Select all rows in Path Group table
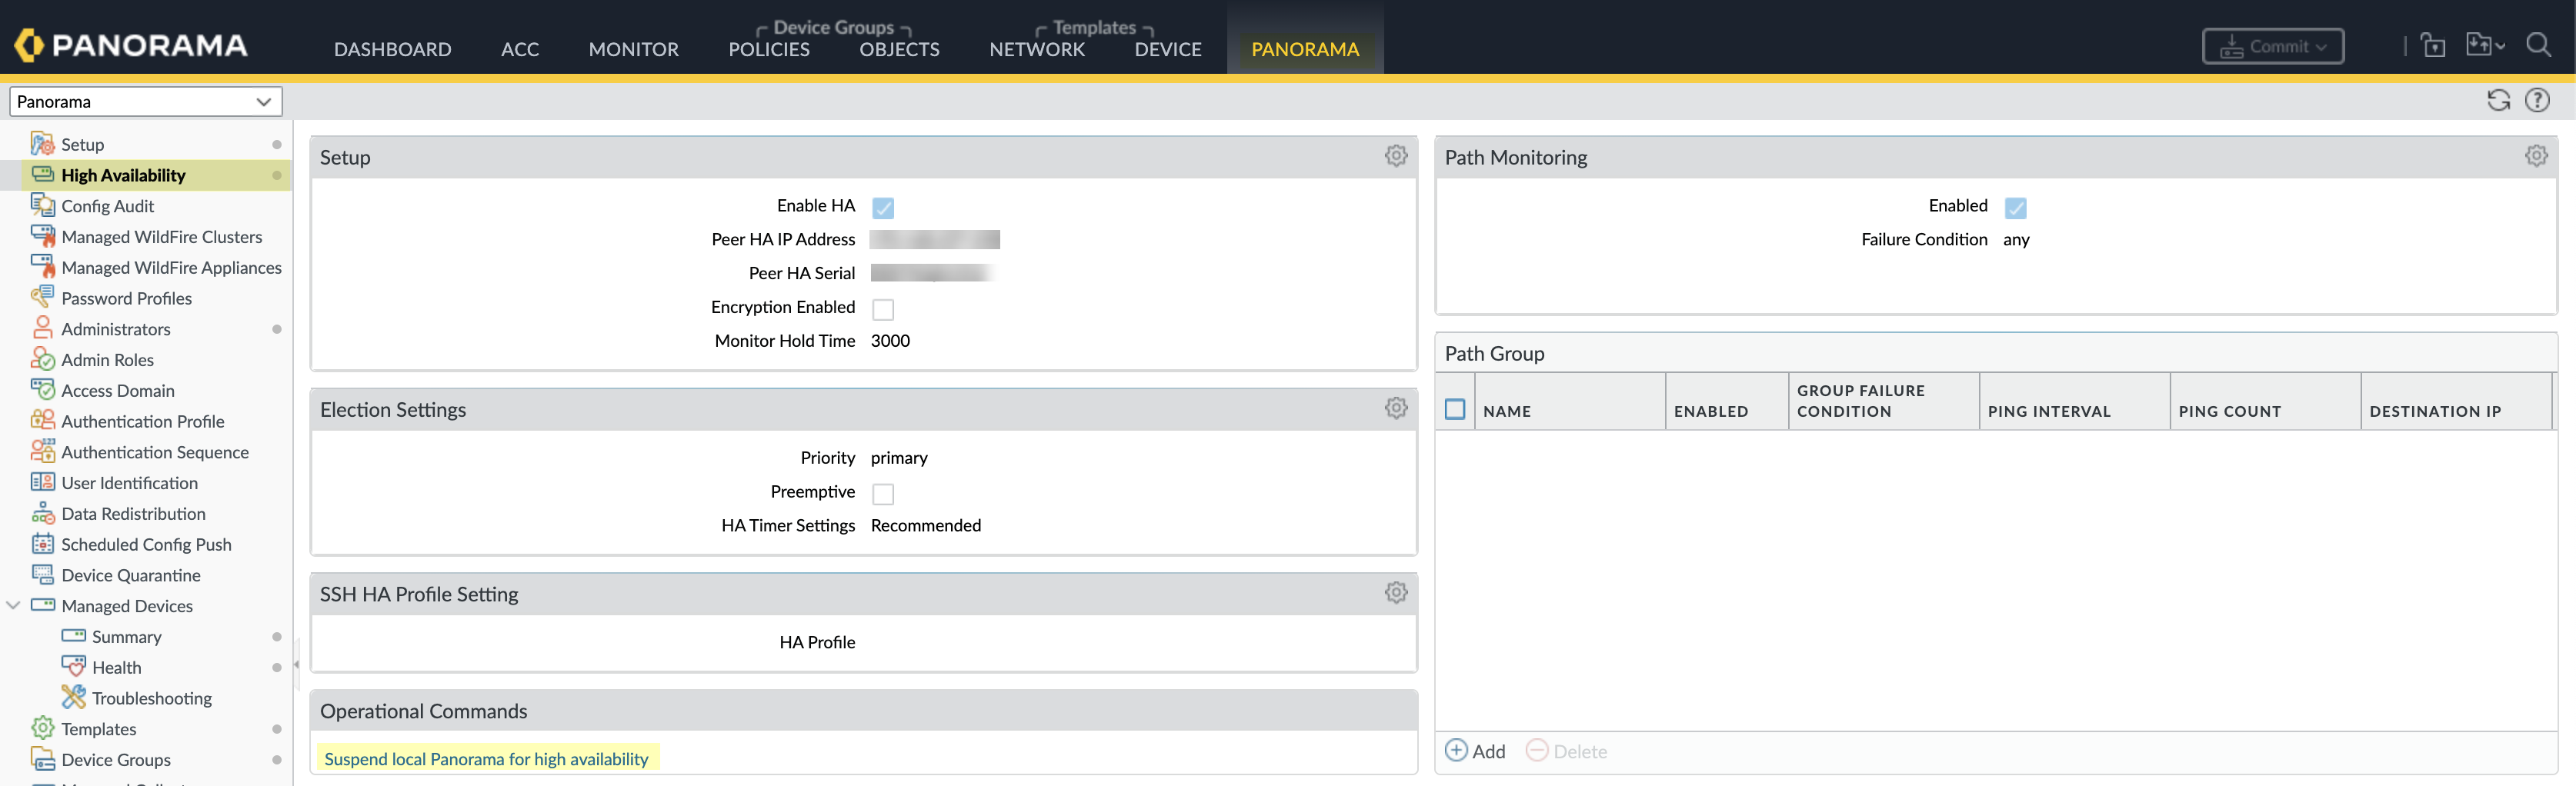The width and height of the screenshot is (2576, 786). pyautogui.click(x=1454, y=409)
